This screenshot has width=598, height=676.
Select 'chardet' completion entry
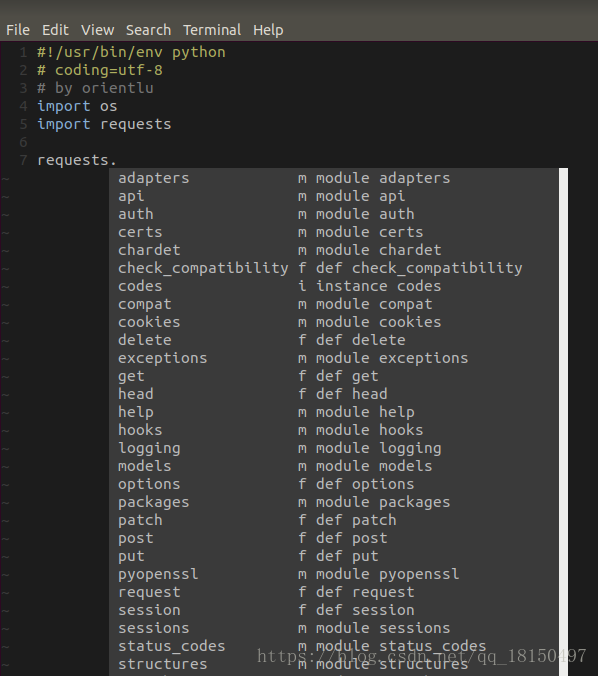click(334, 250)
